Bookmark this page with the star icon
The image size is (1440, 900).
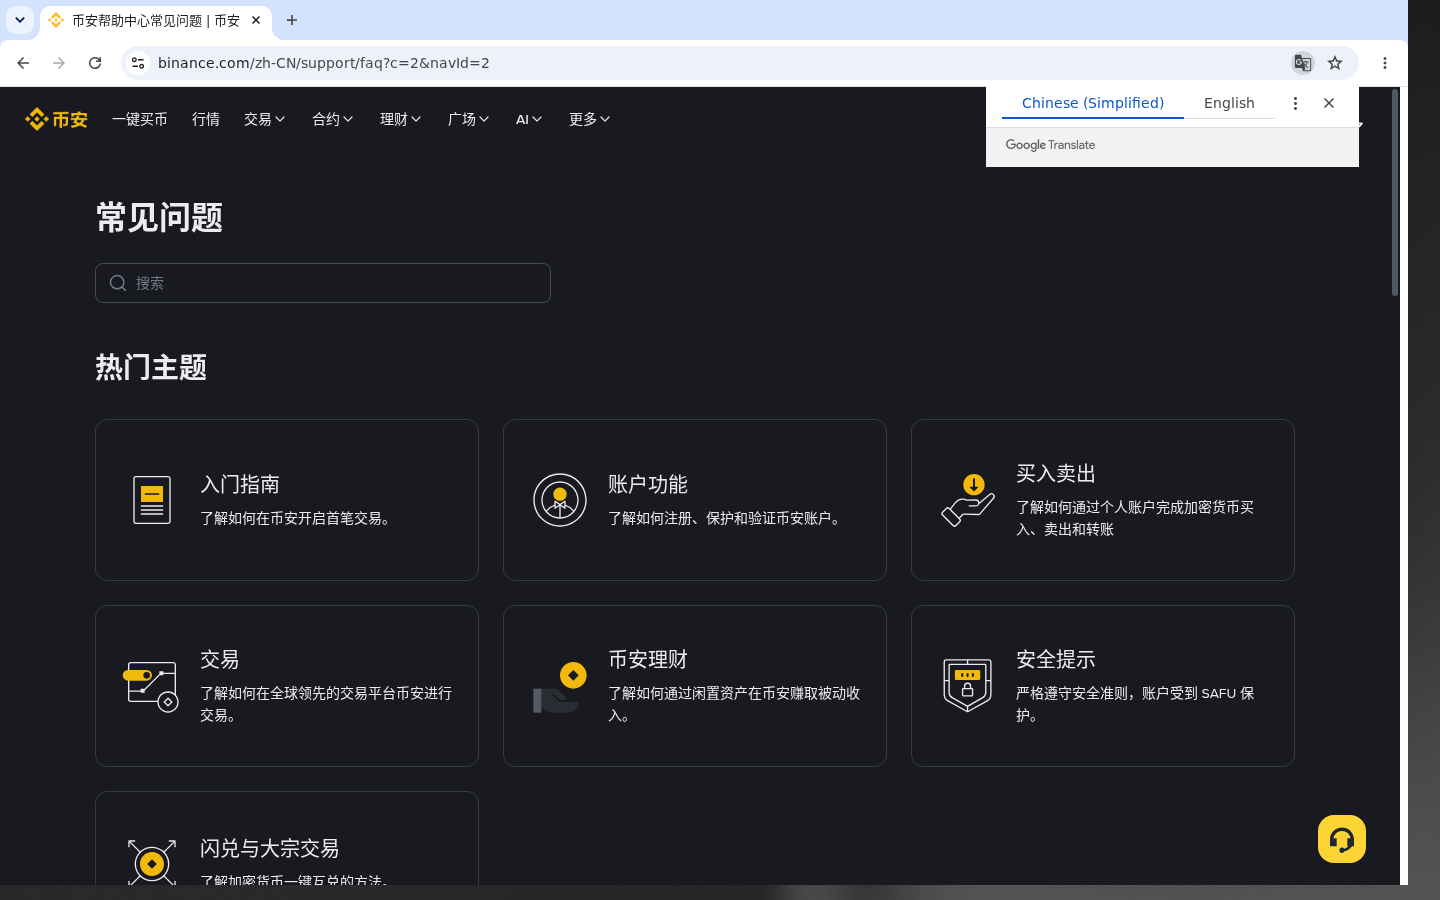[x=1335, y=63]
